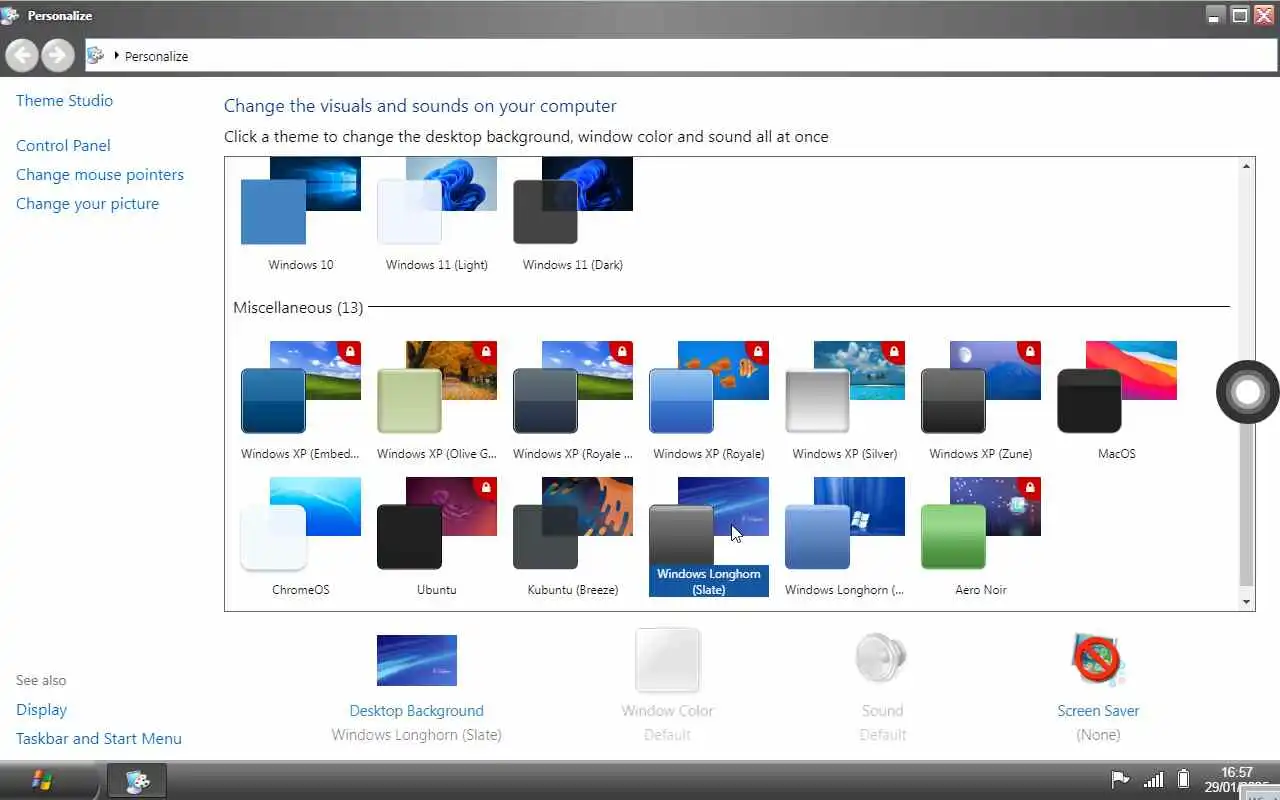The width and height of the screenshot is (1280, 800).
Task: Open Desktop Background settings icon
Action: coord(417,660)
